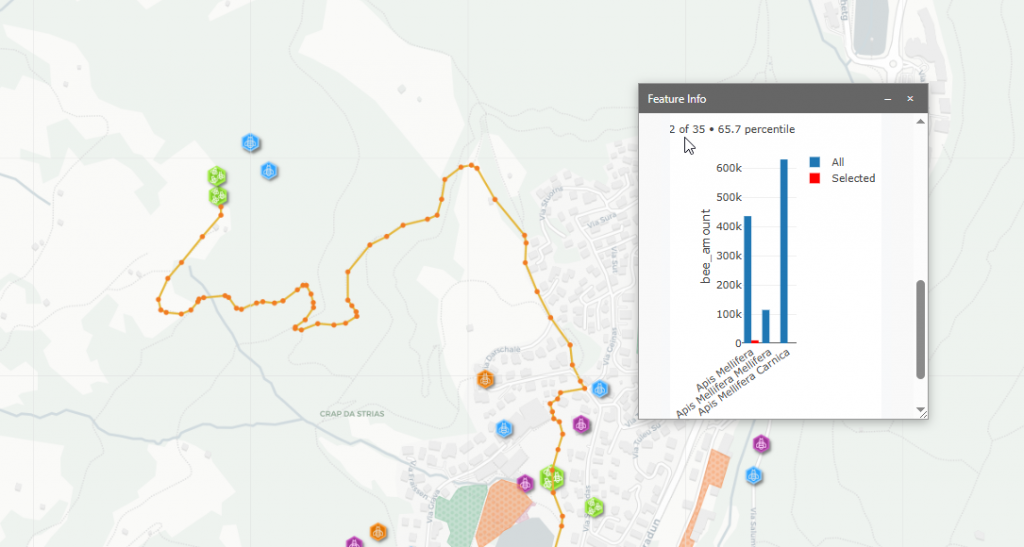Click the Feature Info resize handle in the corner
This screenshot has width=1024, height=547.
[x=923, y=414]
